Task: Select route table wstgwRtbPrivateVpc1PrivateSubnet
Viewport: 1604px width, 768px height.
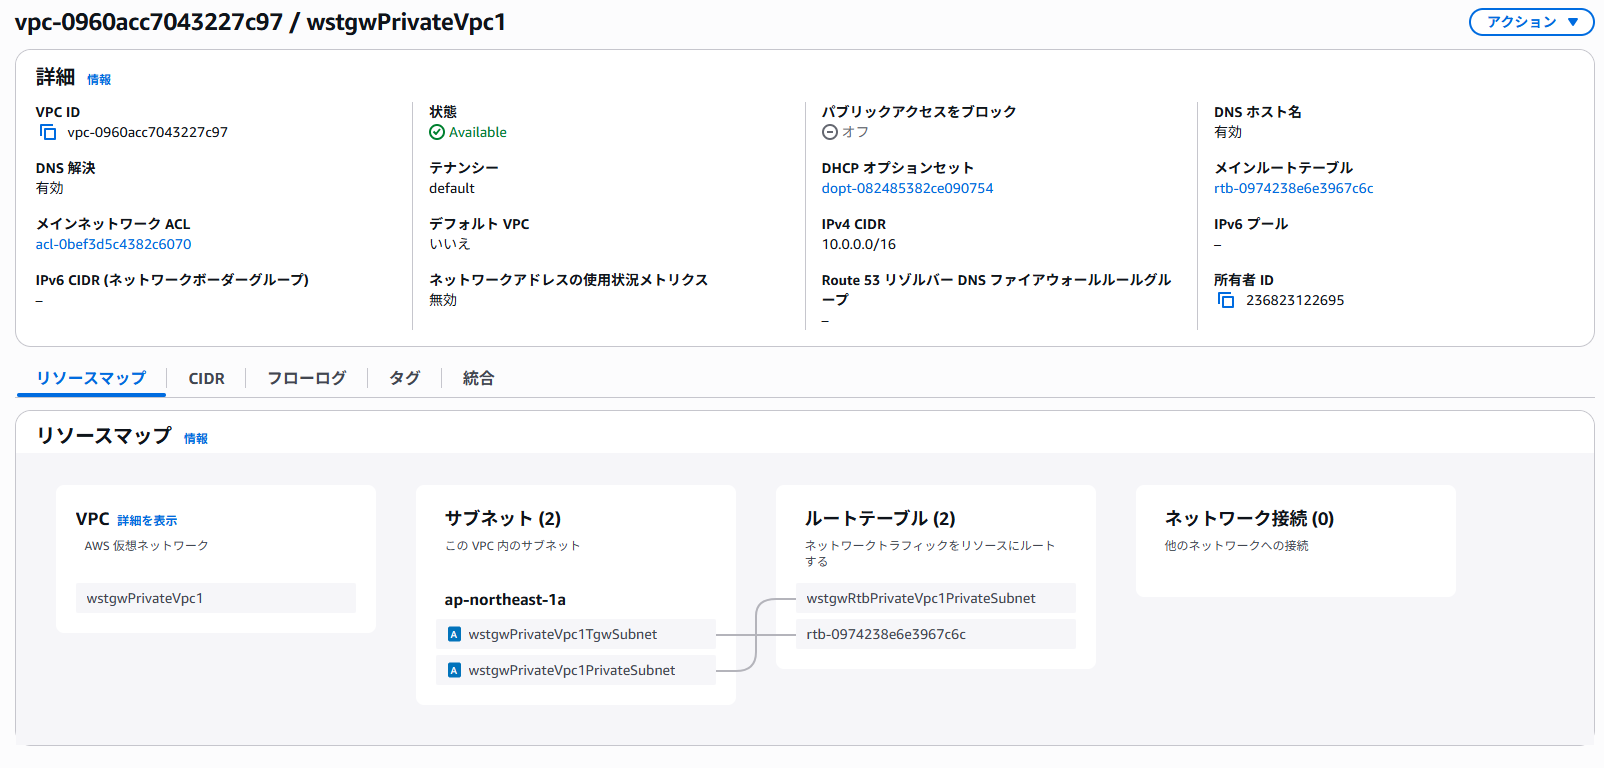Action: pos(936,598)
